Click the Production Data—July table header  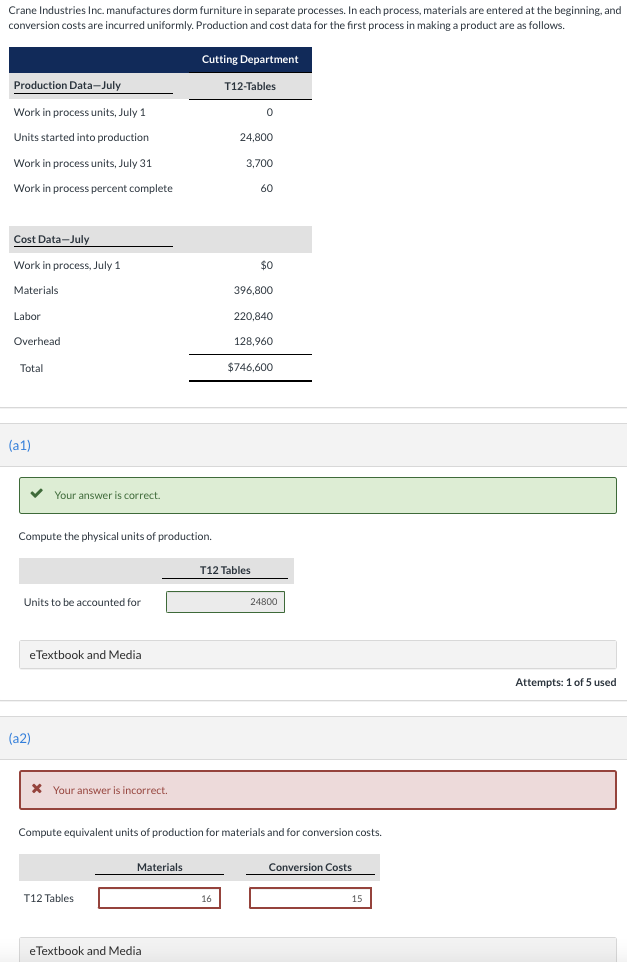67,86
